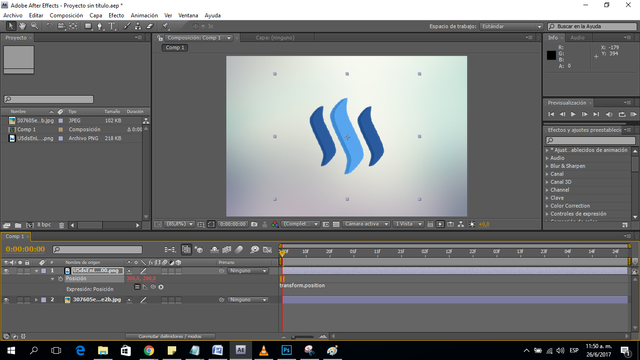
Task: Click the 0:00:00:00 timeline timecode
Action: [25, 249]
